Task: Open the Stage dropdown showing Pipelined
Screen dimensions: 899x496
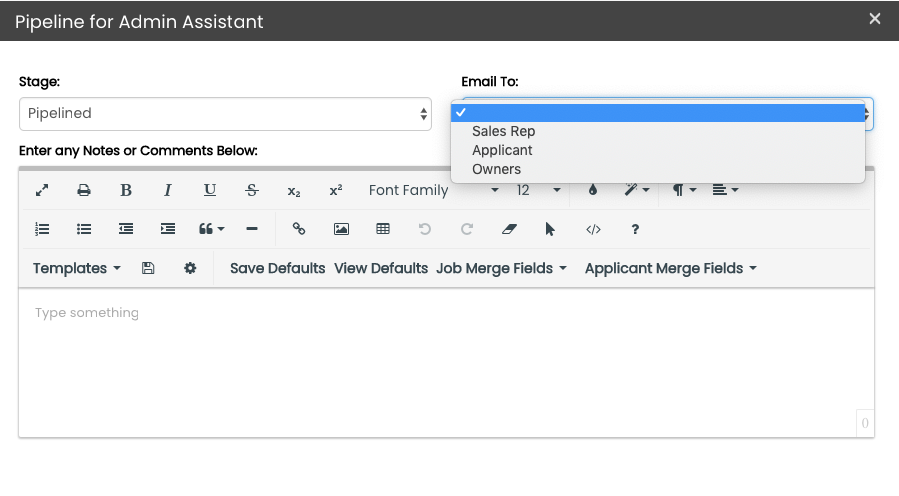Action: pos(225,114)
